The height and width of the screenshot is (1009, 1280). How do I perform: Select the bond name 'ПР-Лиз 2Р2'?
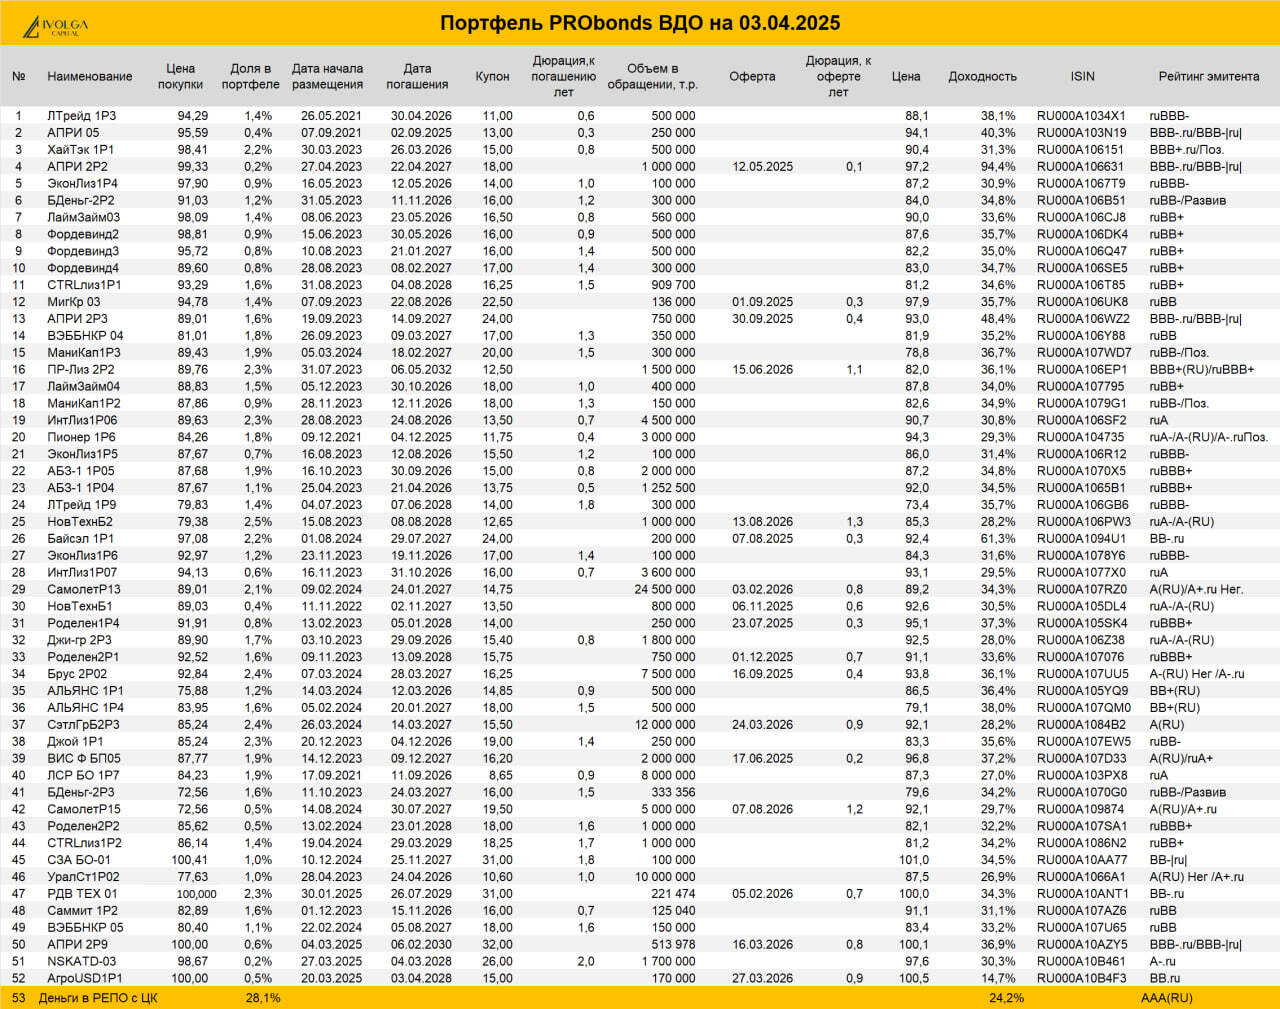(x=81, y=370)
